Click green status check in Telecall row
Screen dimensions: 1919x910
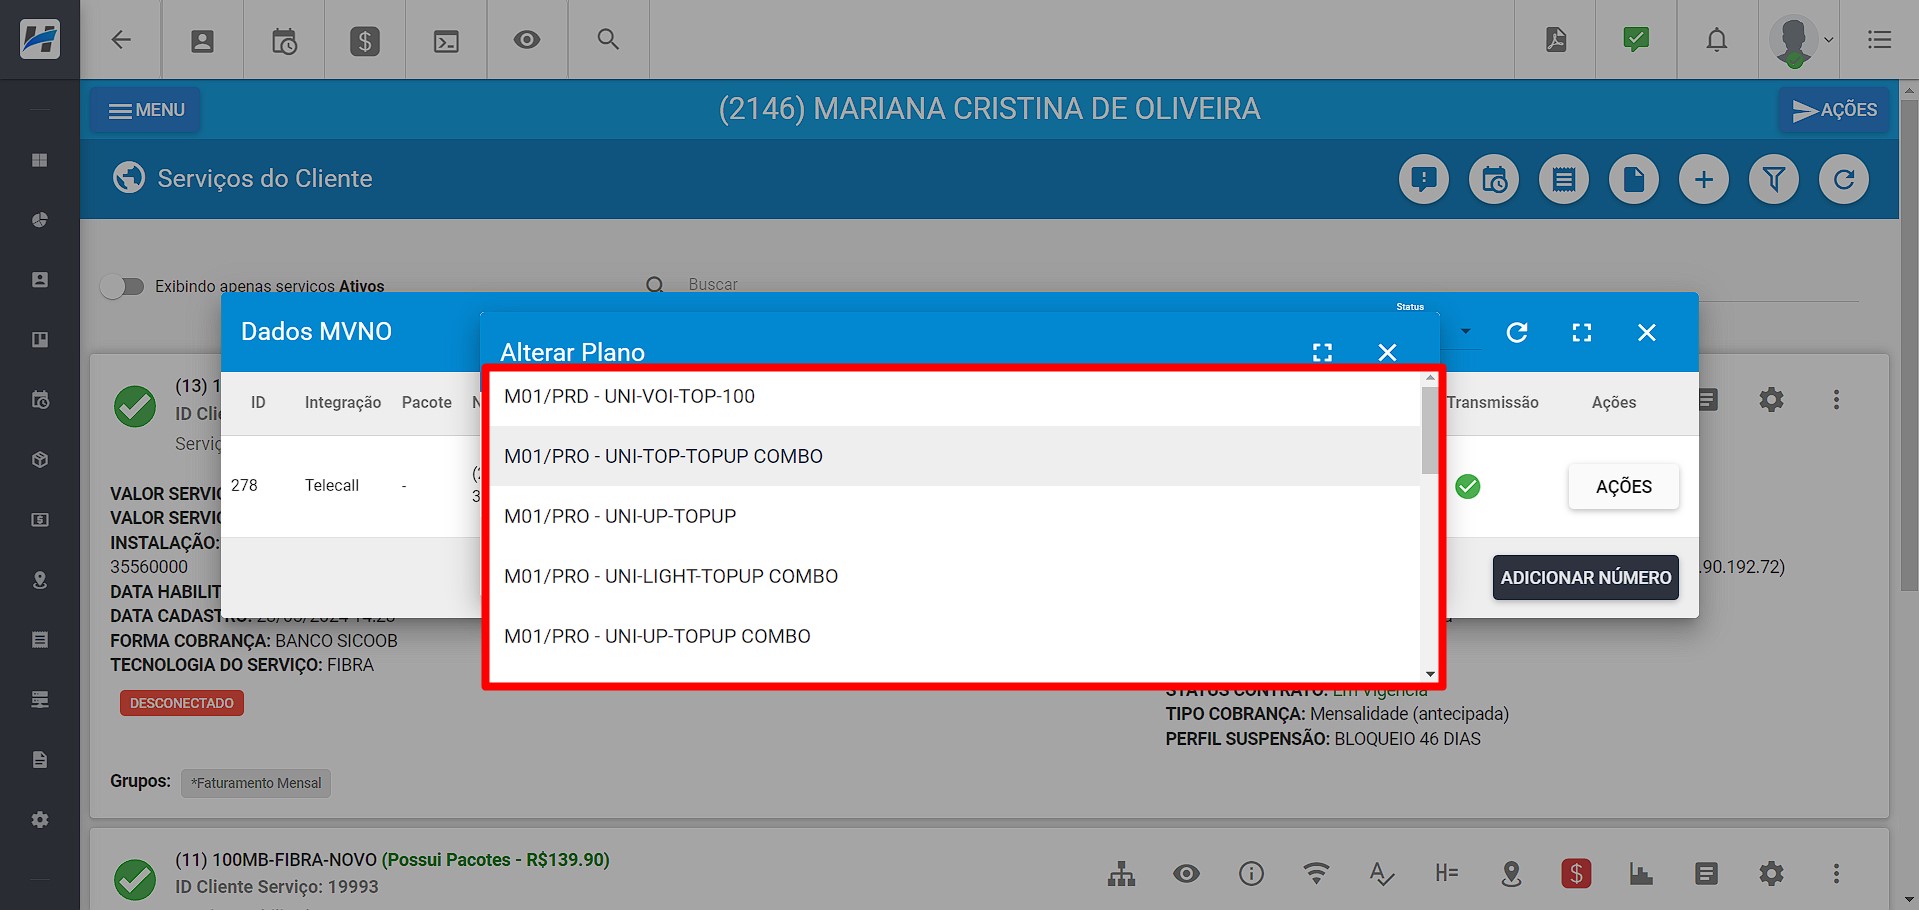pos(1468,487)
